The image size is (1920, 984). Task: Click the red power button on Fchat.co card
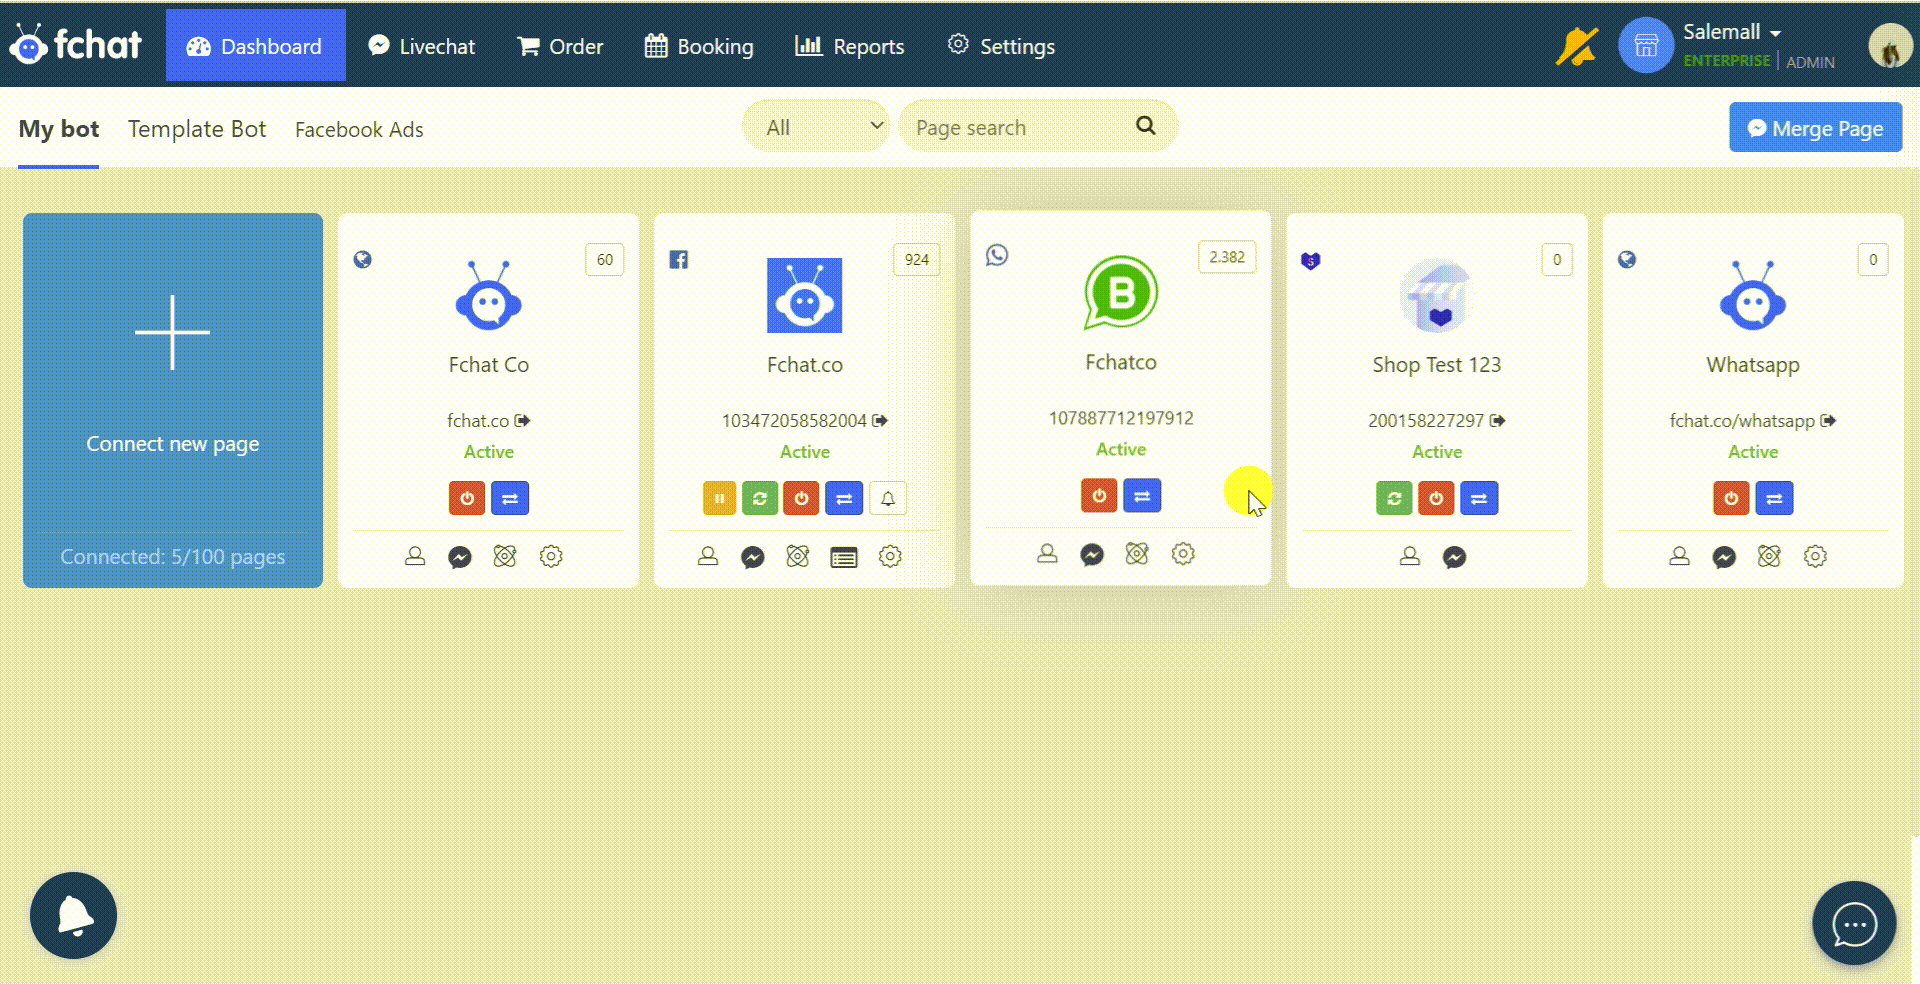coord(801,498)
